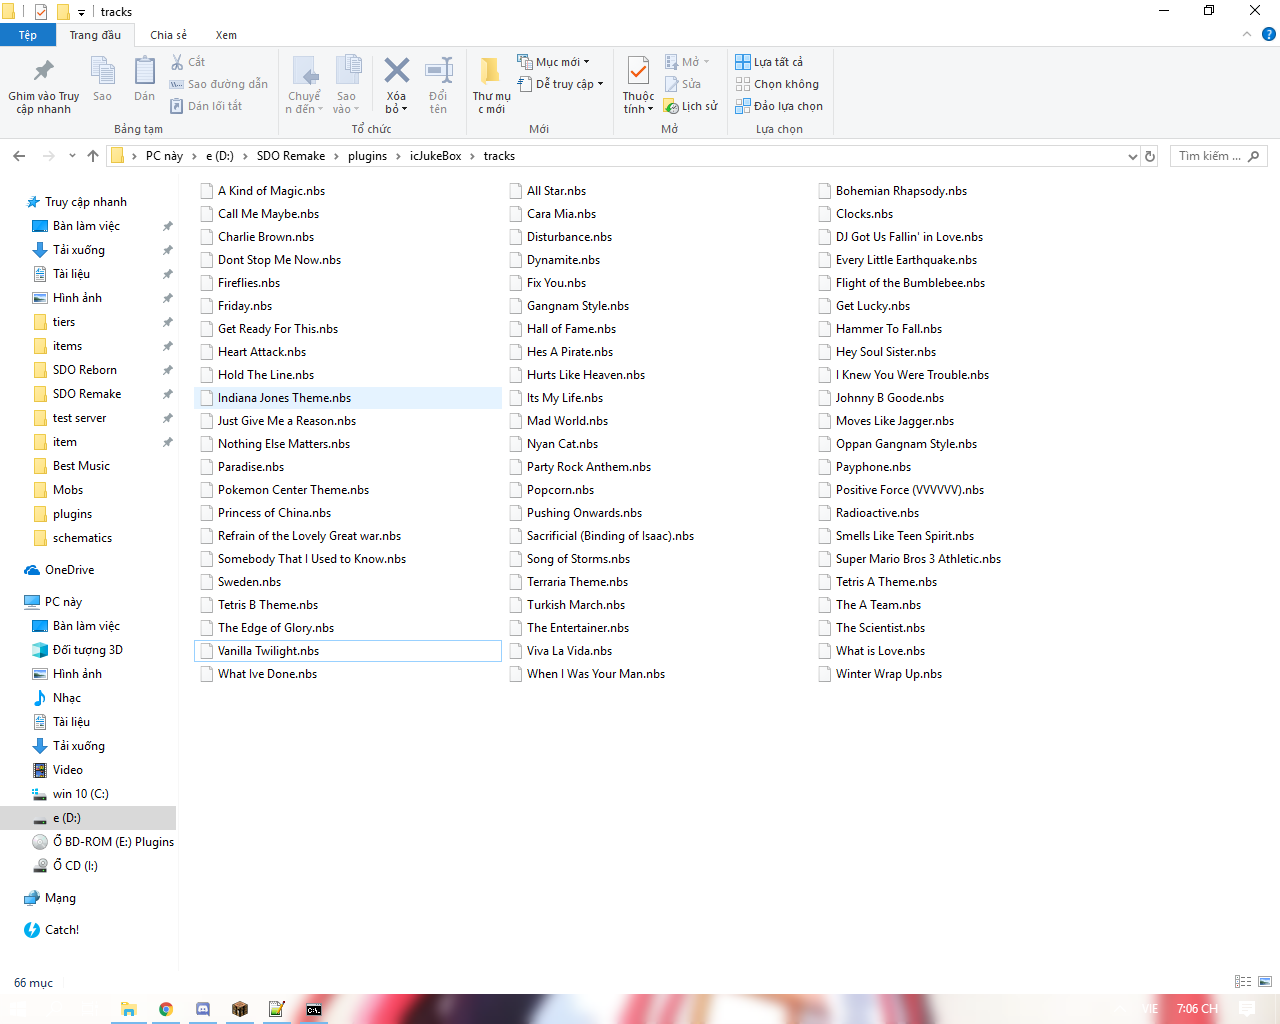Viewport: 1280px width, 1024px height.
Task: Select file Tetris A Theme.nbs
Action: pos(886,582)
